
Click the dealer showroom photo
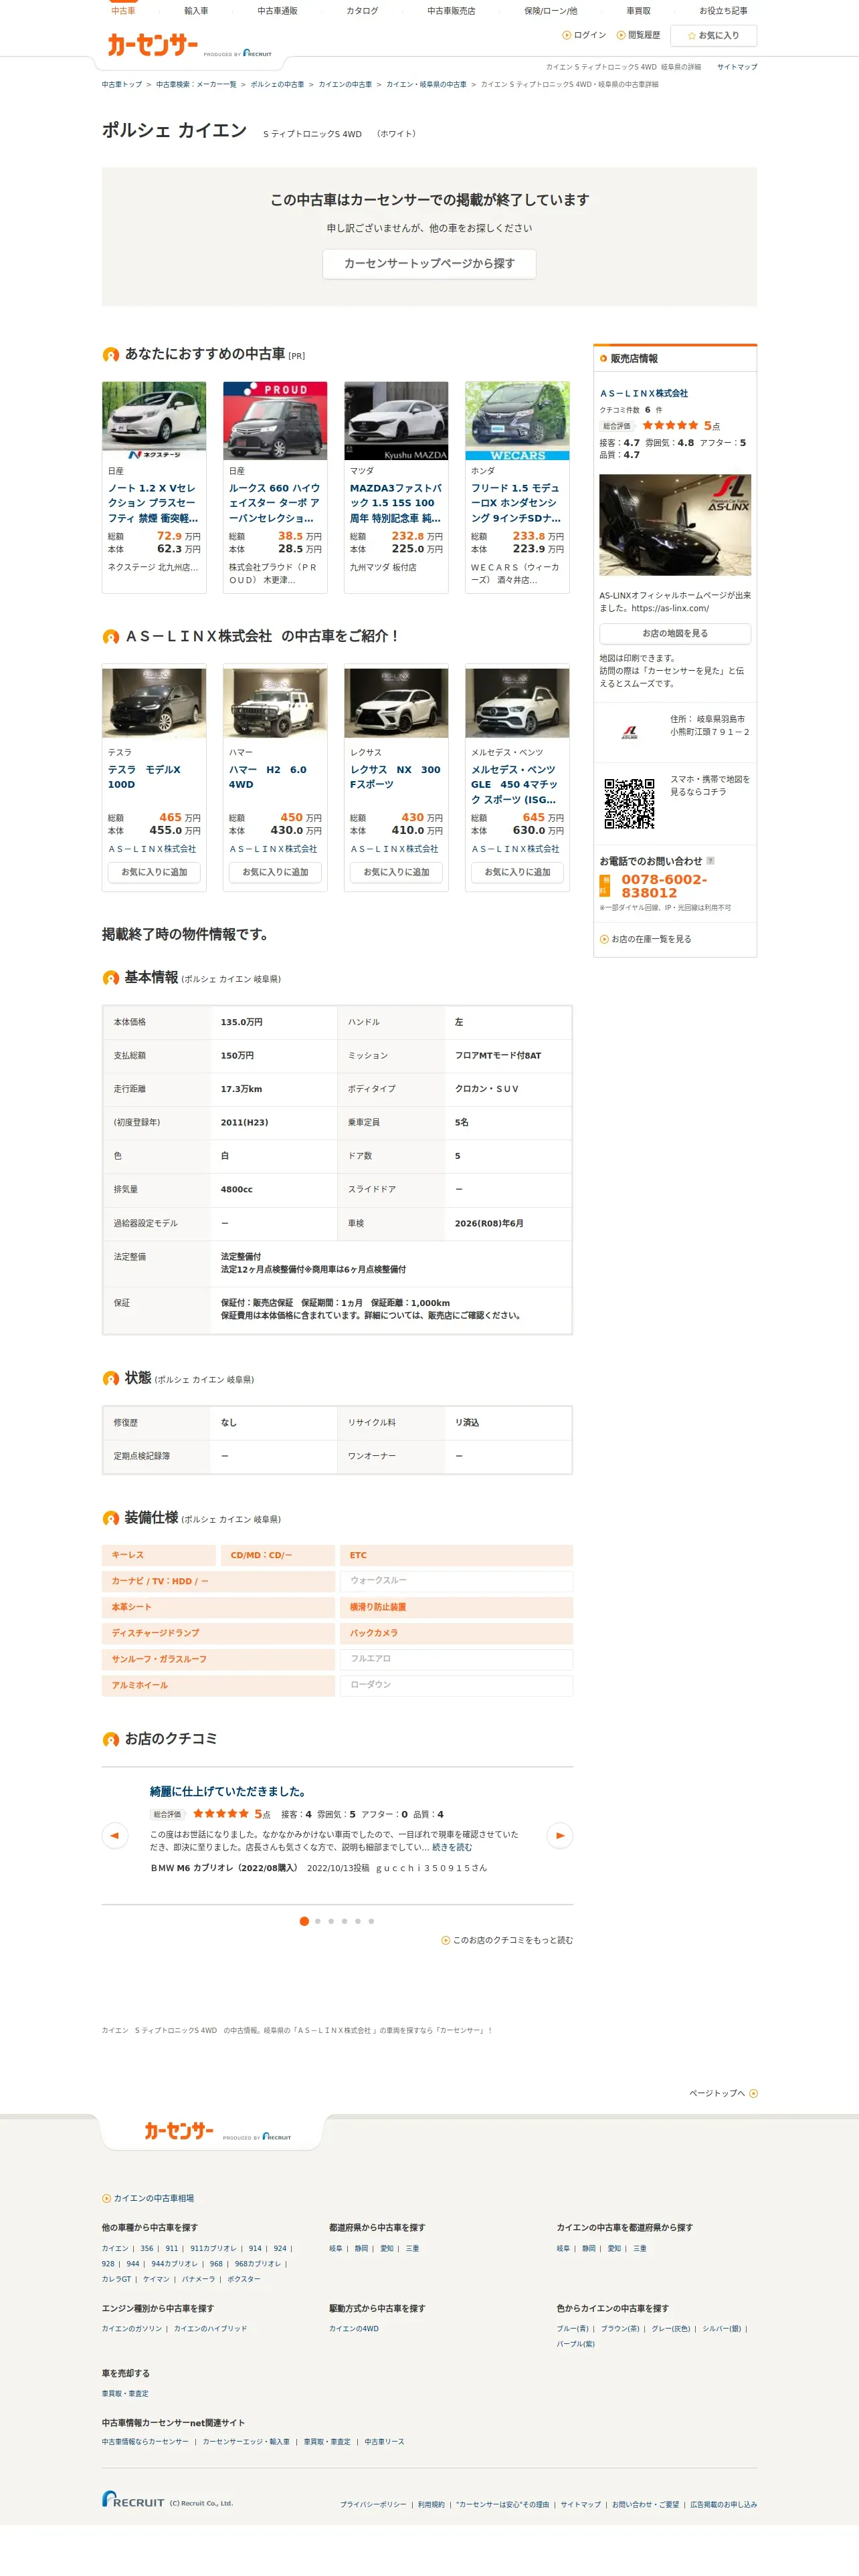point(675,525)
